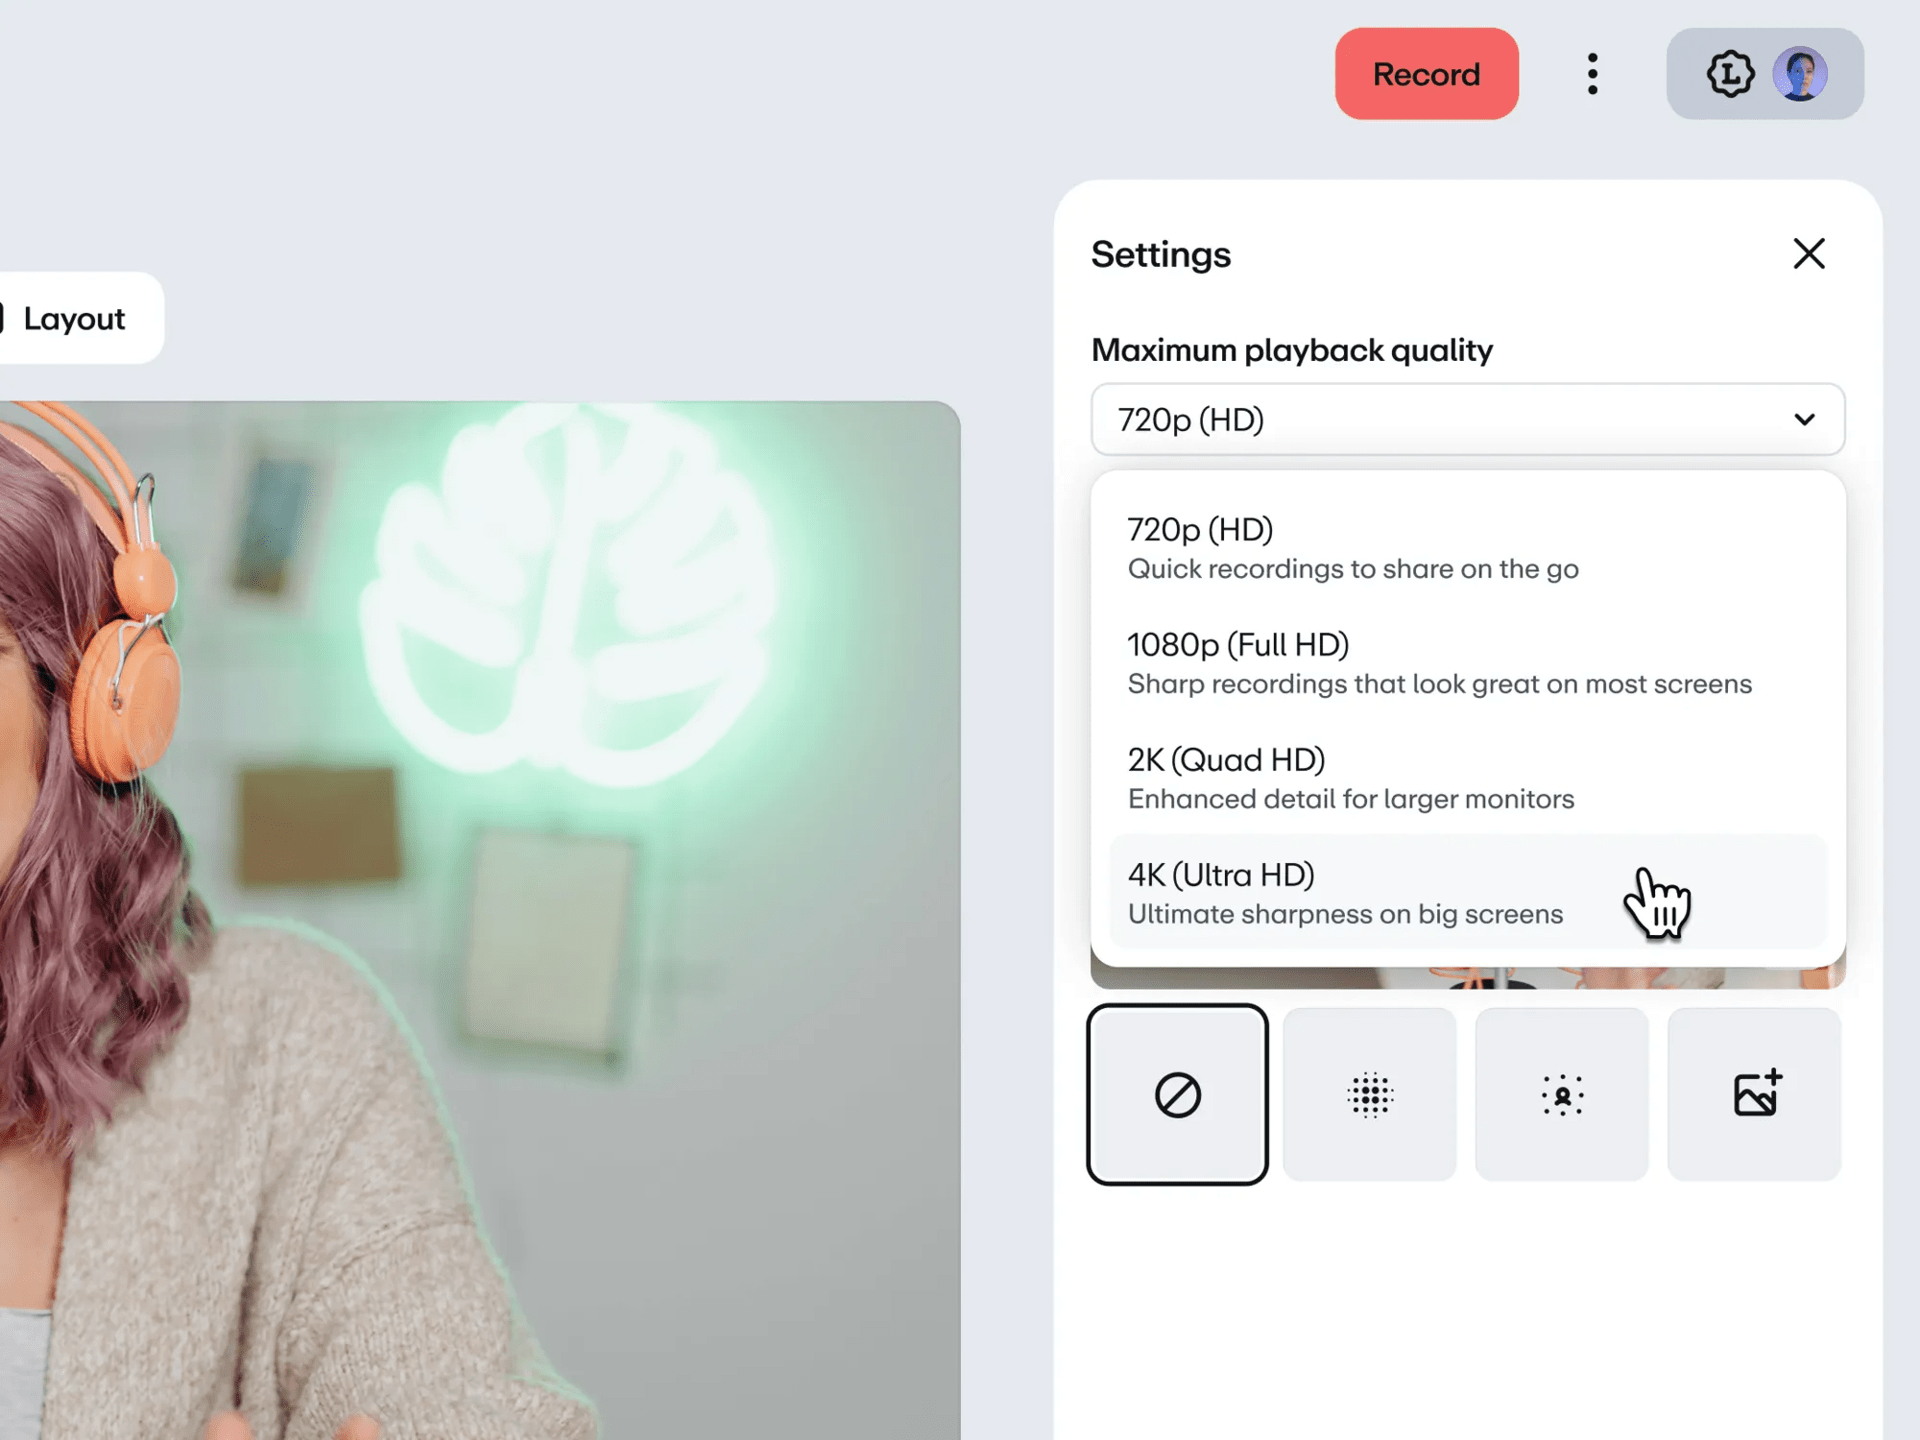Click the playback quality dropdown chevron

[x=1804, y=420]
